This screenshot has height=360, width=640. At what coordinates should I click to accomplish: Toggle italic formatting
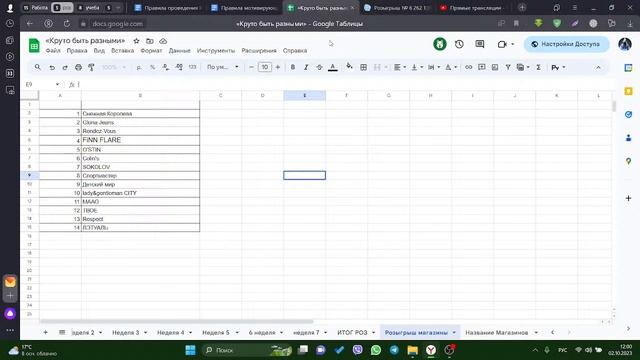coord(306,67)
